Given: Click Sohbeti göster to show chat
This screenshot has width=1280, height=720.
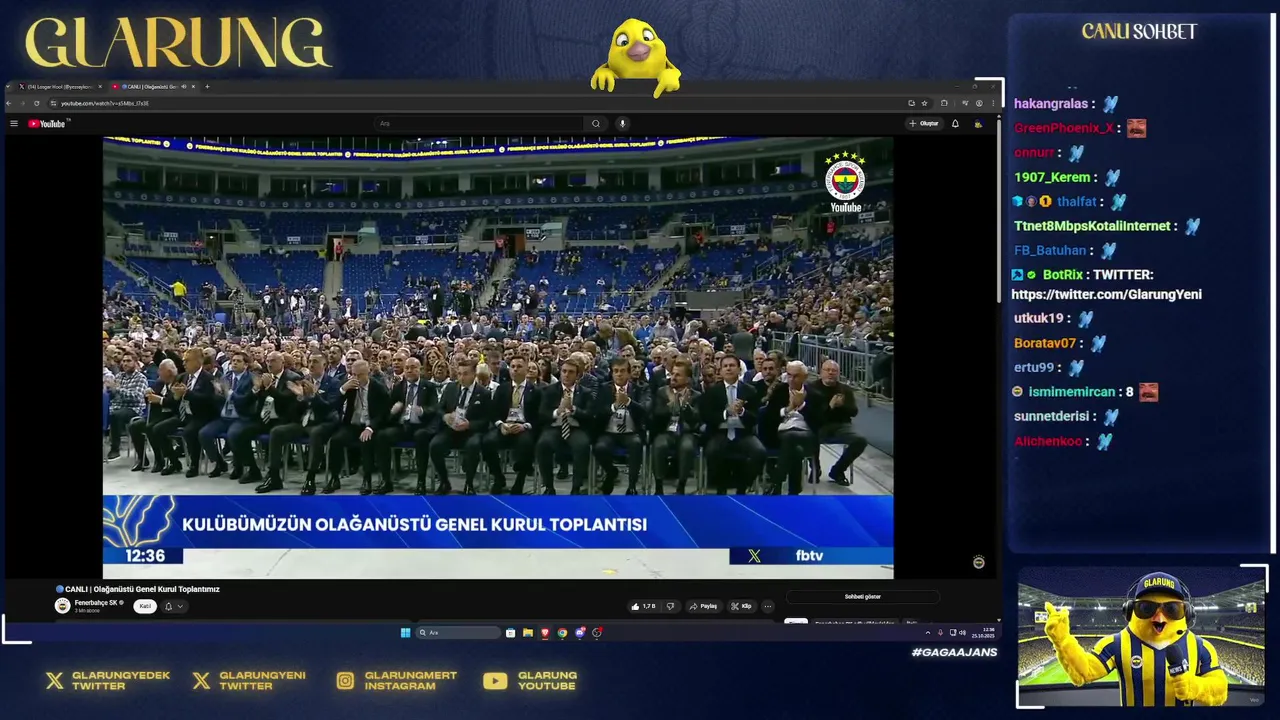Looking at the screenshot, I should (x=863, y=597).
